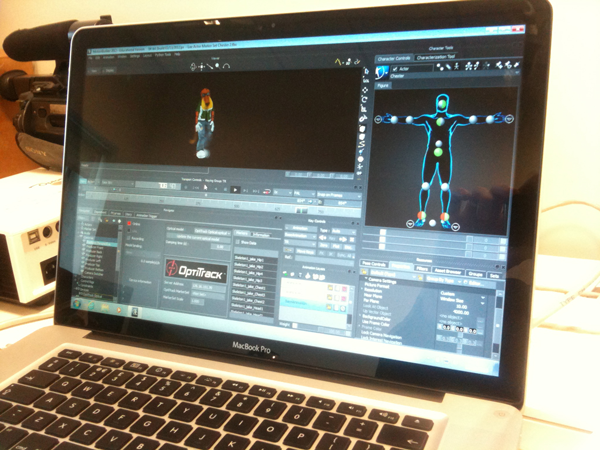The width and height of the screenshot is (600, 450).
Task: Click the skeleton figure icon in Character Controls toolbar
Action: (x=456, y=67)
